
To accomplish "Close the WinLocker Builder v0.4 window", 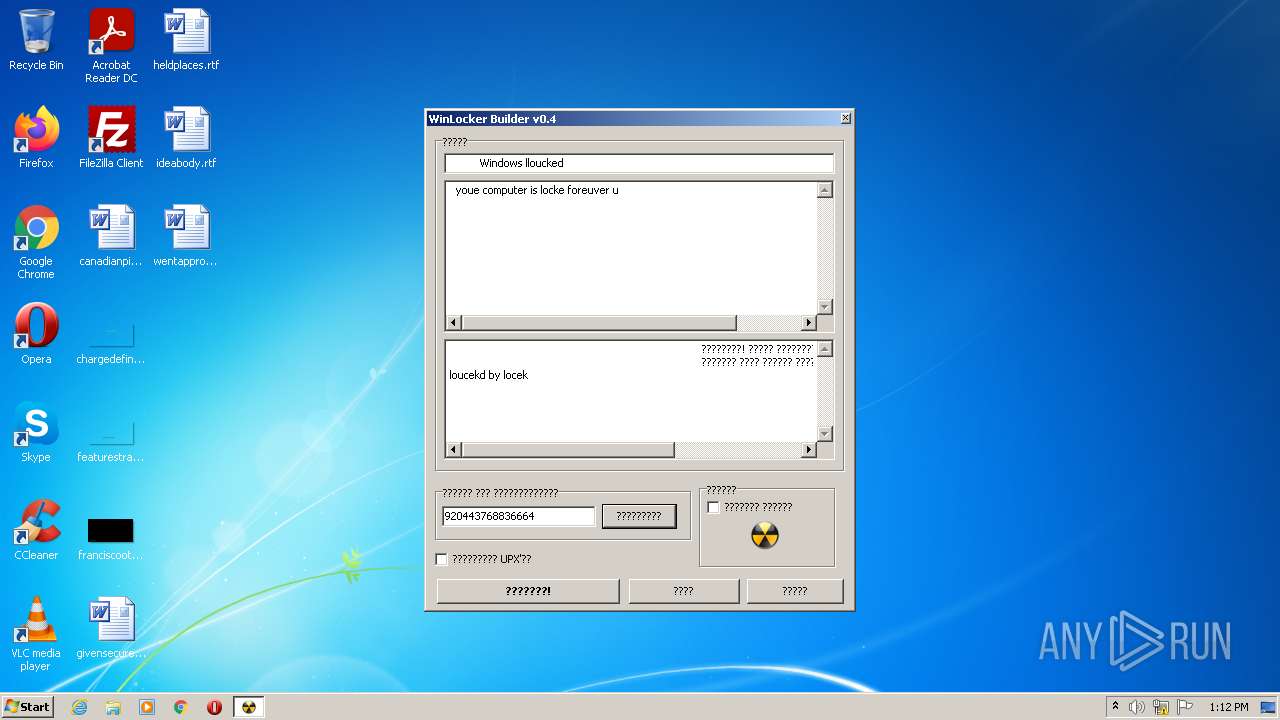I will [845, 118].
